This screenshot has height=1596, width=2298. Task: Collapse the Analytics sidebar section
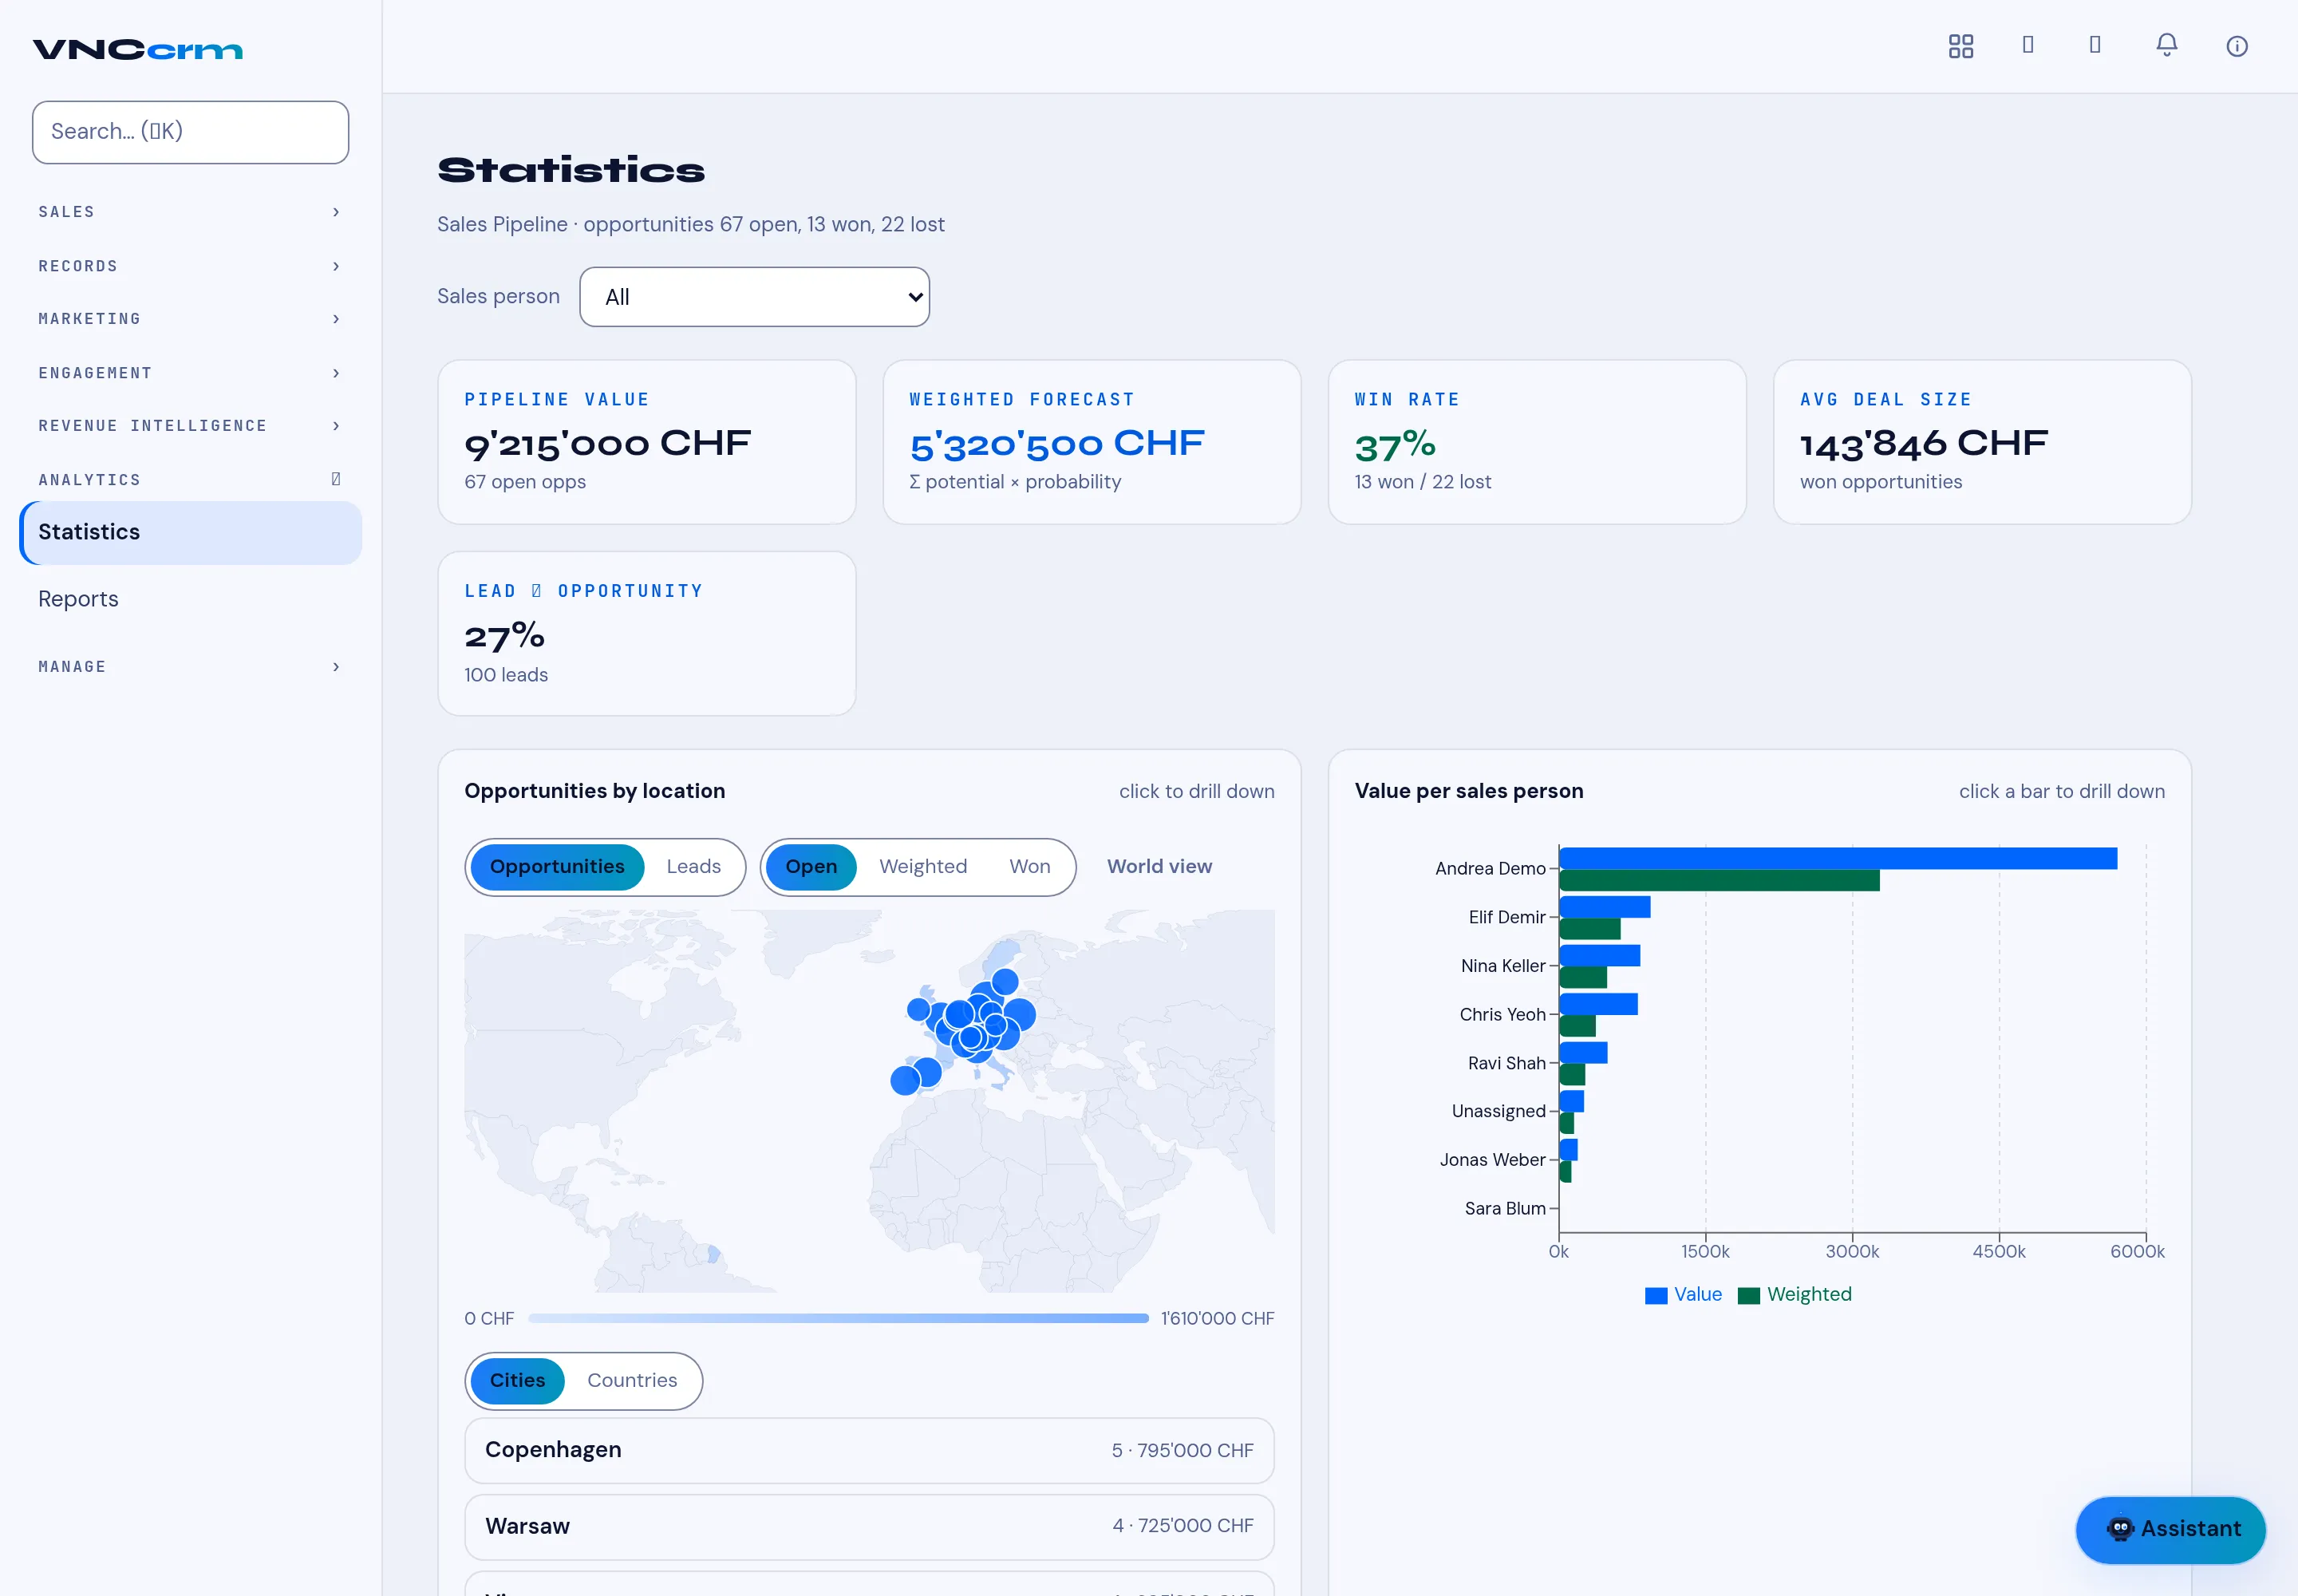click(x=190, y=480)
